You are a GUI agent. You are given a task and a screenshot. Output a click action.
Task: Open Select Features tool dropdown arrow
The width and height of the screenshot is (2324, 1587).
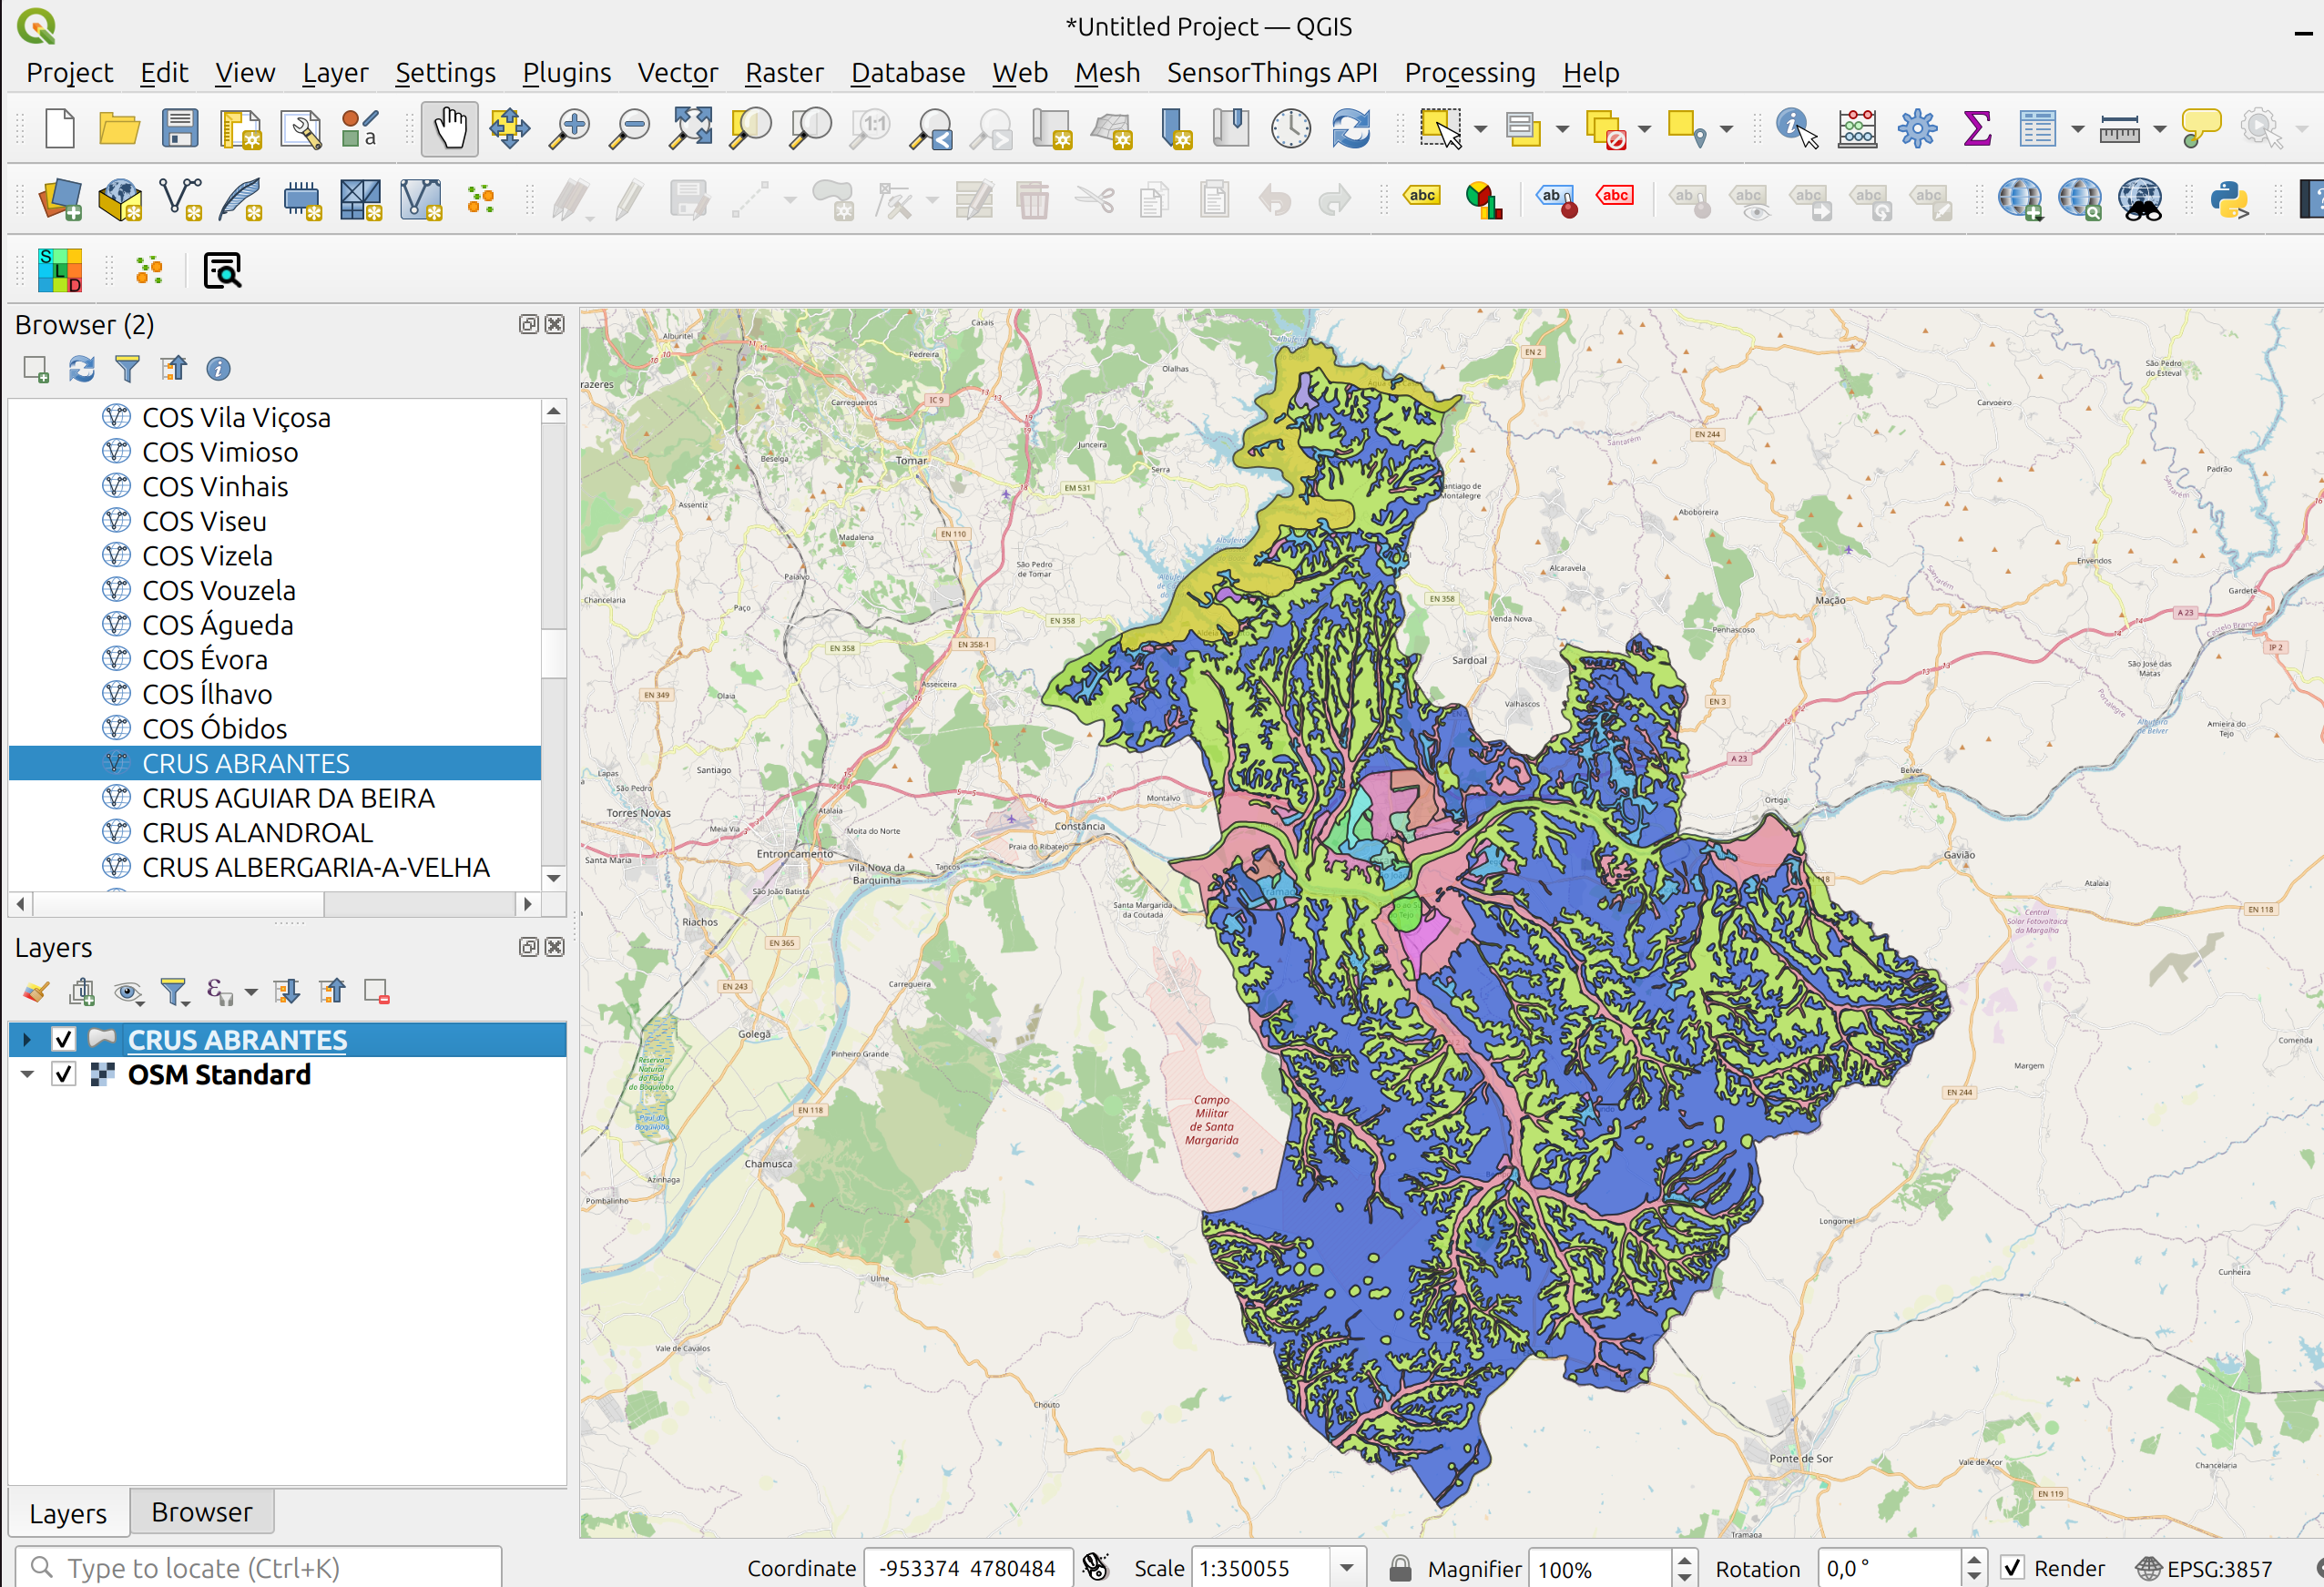click(1480, 129)
